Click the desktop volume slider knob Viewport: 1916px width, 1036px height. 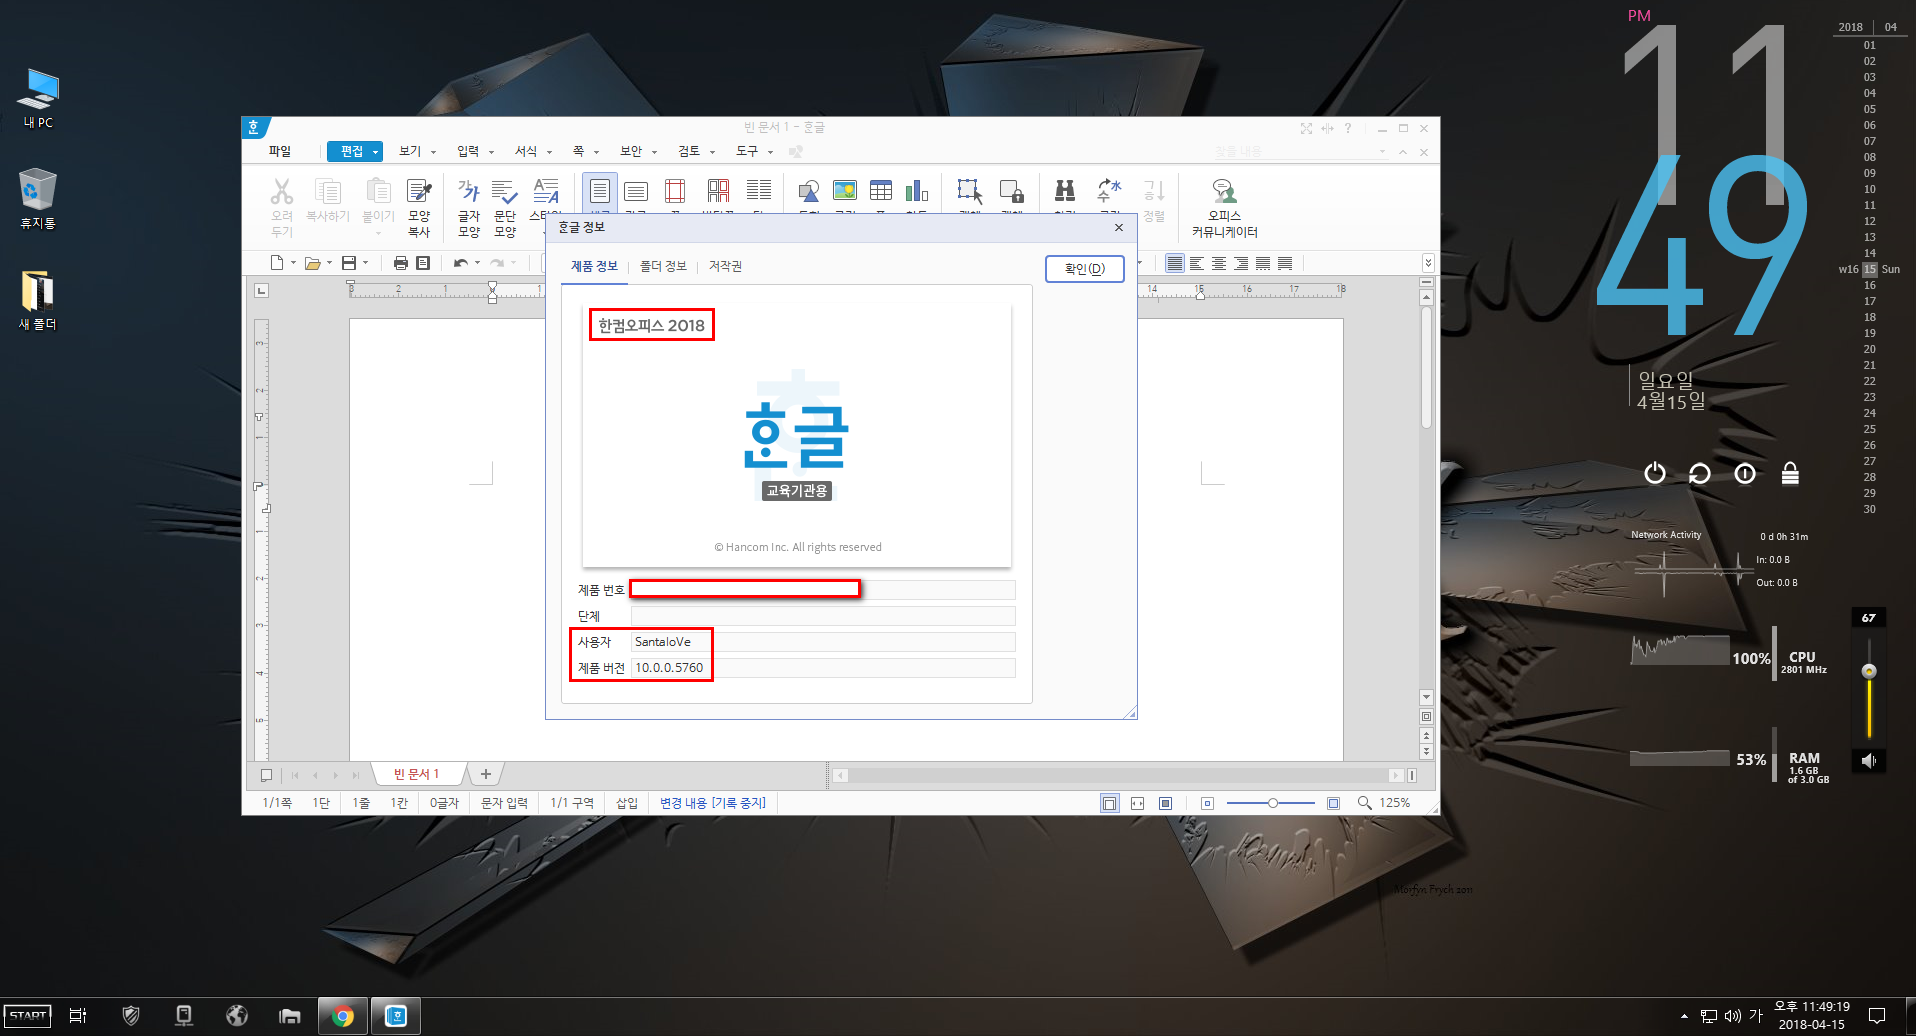[1868, 671]
